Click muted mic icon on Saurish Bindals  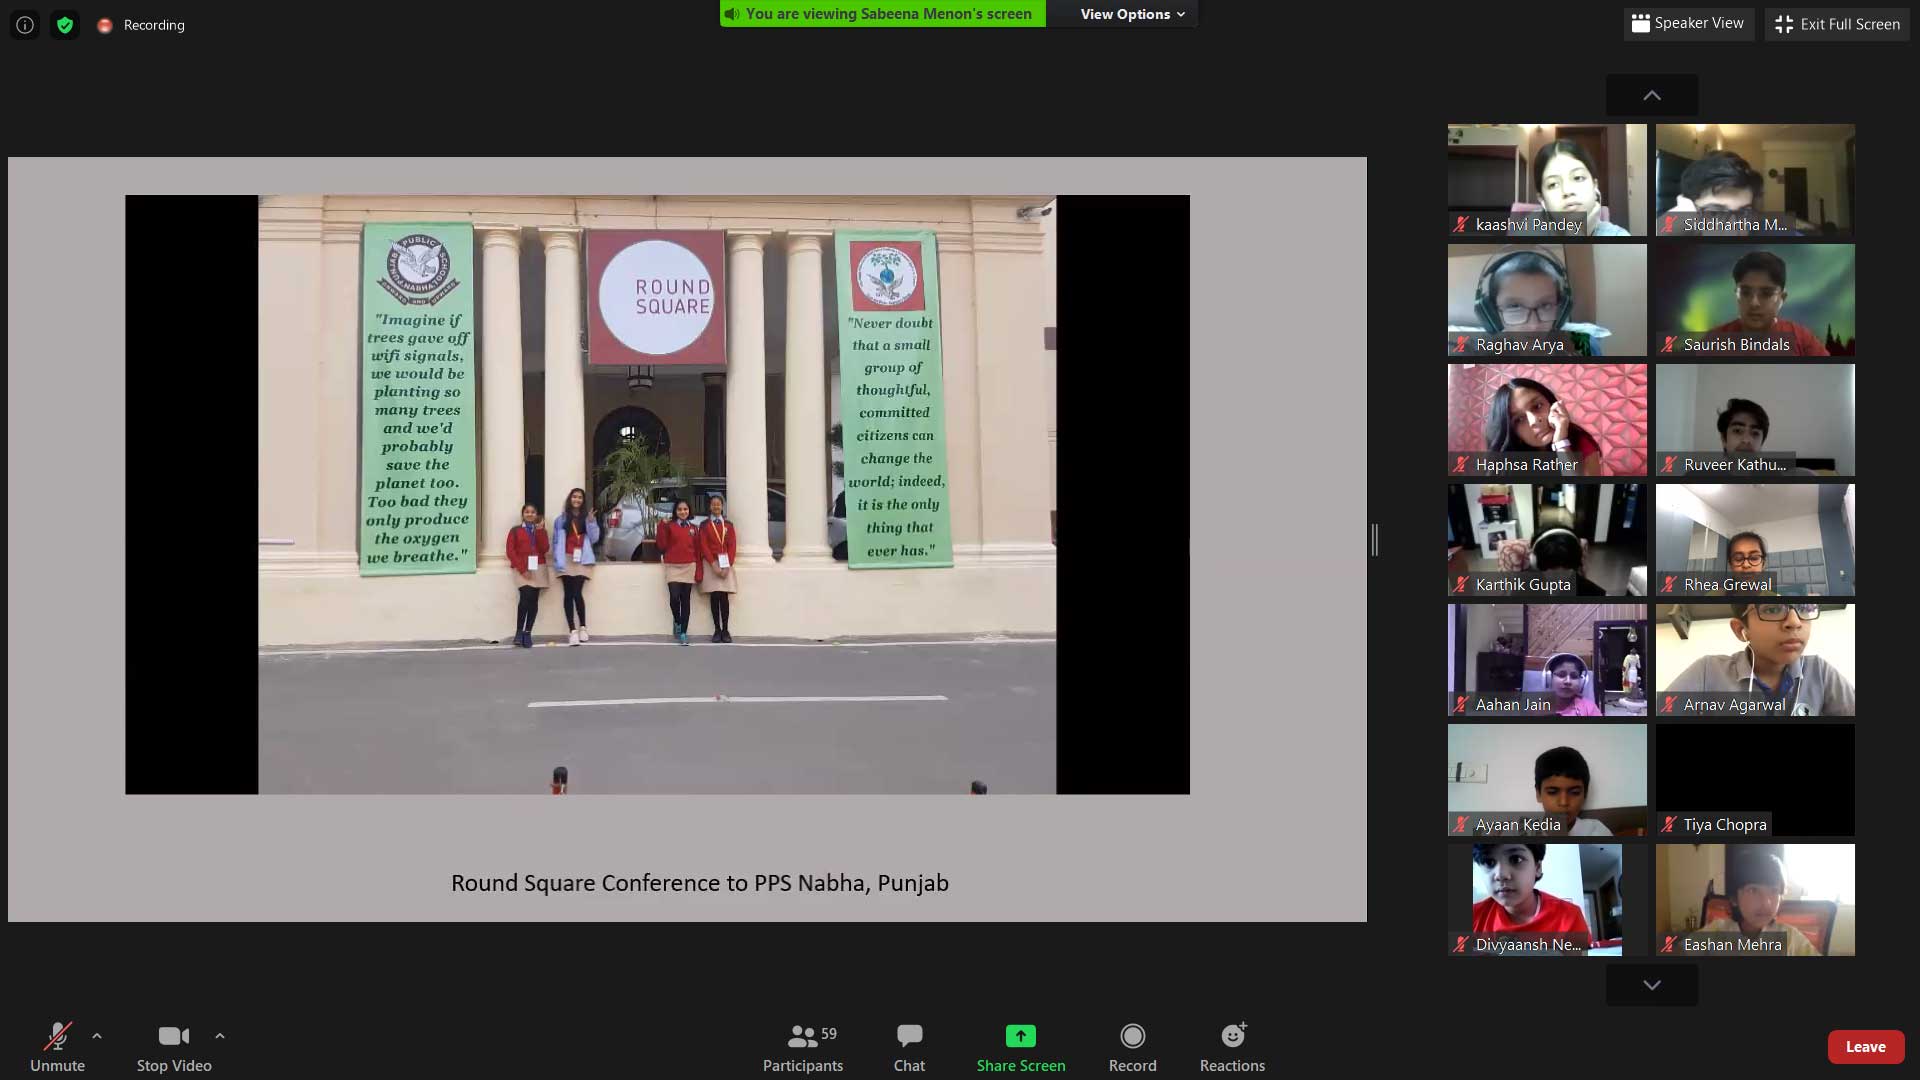point(1669,345)
